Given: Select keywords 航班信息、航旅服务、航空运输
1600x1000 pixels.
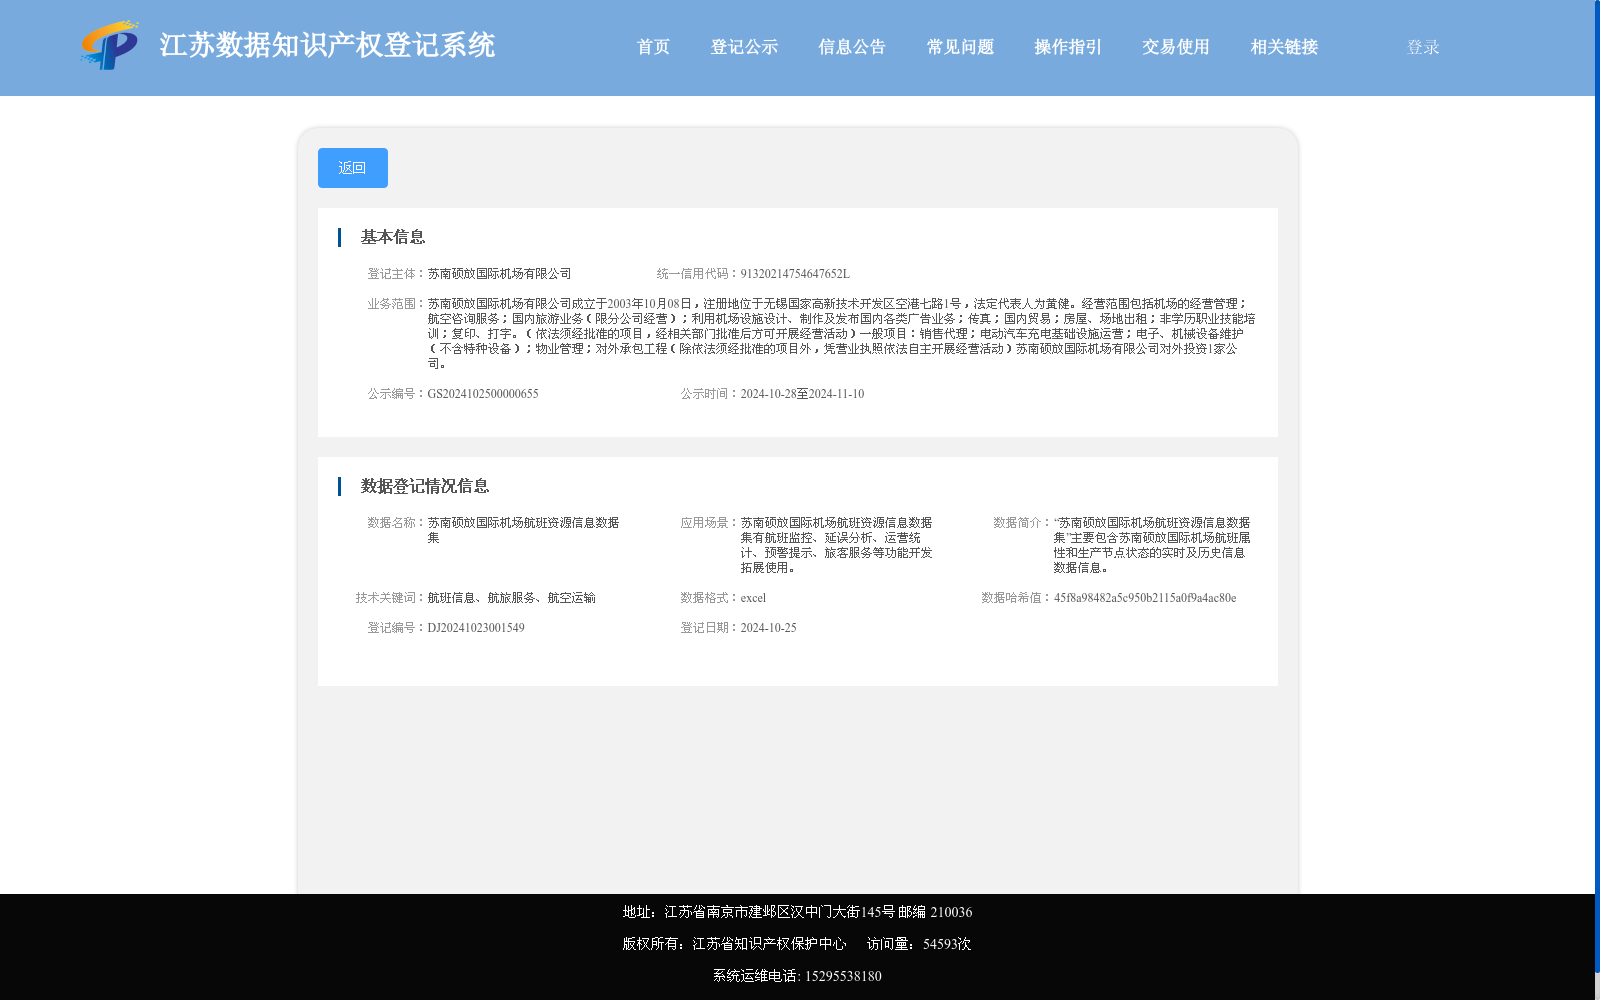Looking at the screenshot, I should tap(511, 598).
